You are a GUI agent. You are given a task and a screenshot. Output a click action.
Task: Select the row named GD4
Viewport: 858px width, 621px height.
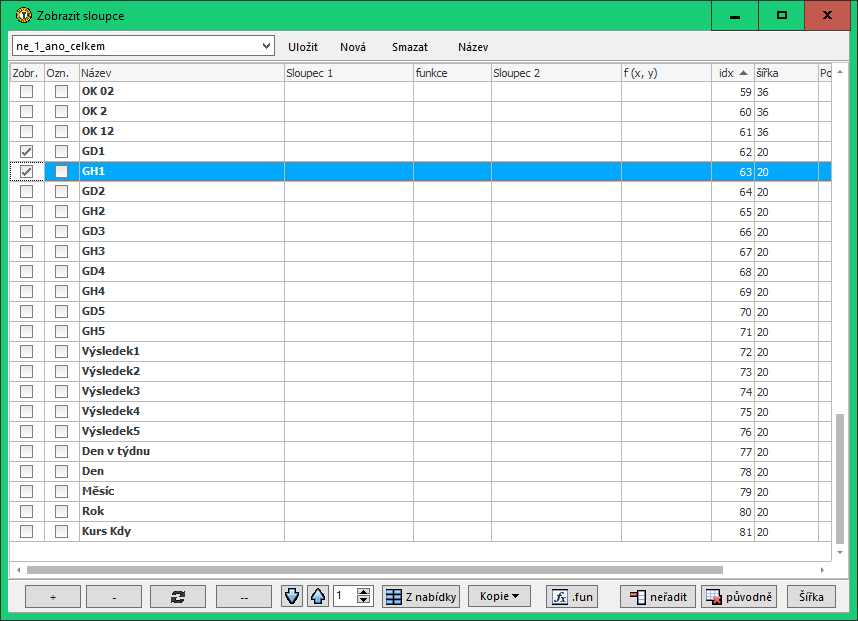point(420,271)
